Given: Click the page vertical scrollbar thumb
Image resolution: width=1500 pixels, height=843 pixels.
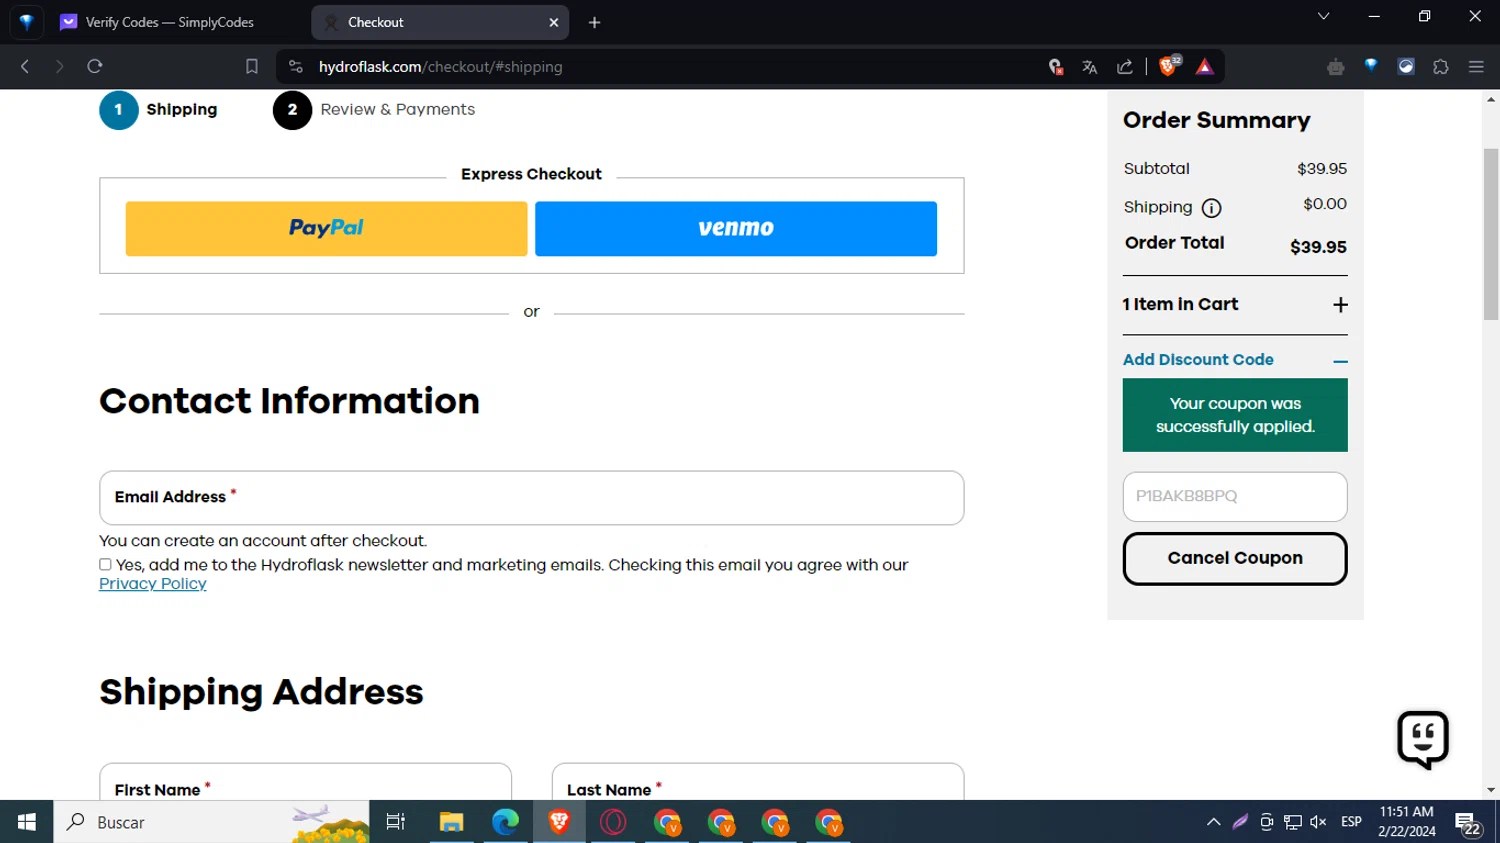Looking at the screenshot, I should [1491, 234].
